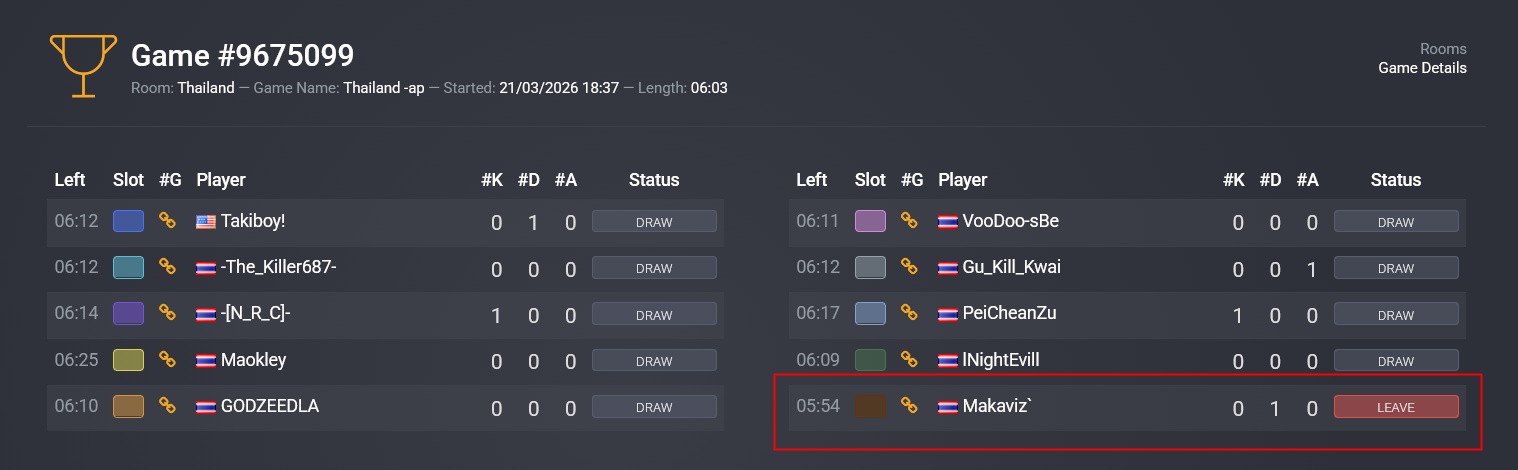This screenshot has width=1518, height=470.
Task: Click the chain link icon beside VooDoo-sBe
Action: [909, 221]
